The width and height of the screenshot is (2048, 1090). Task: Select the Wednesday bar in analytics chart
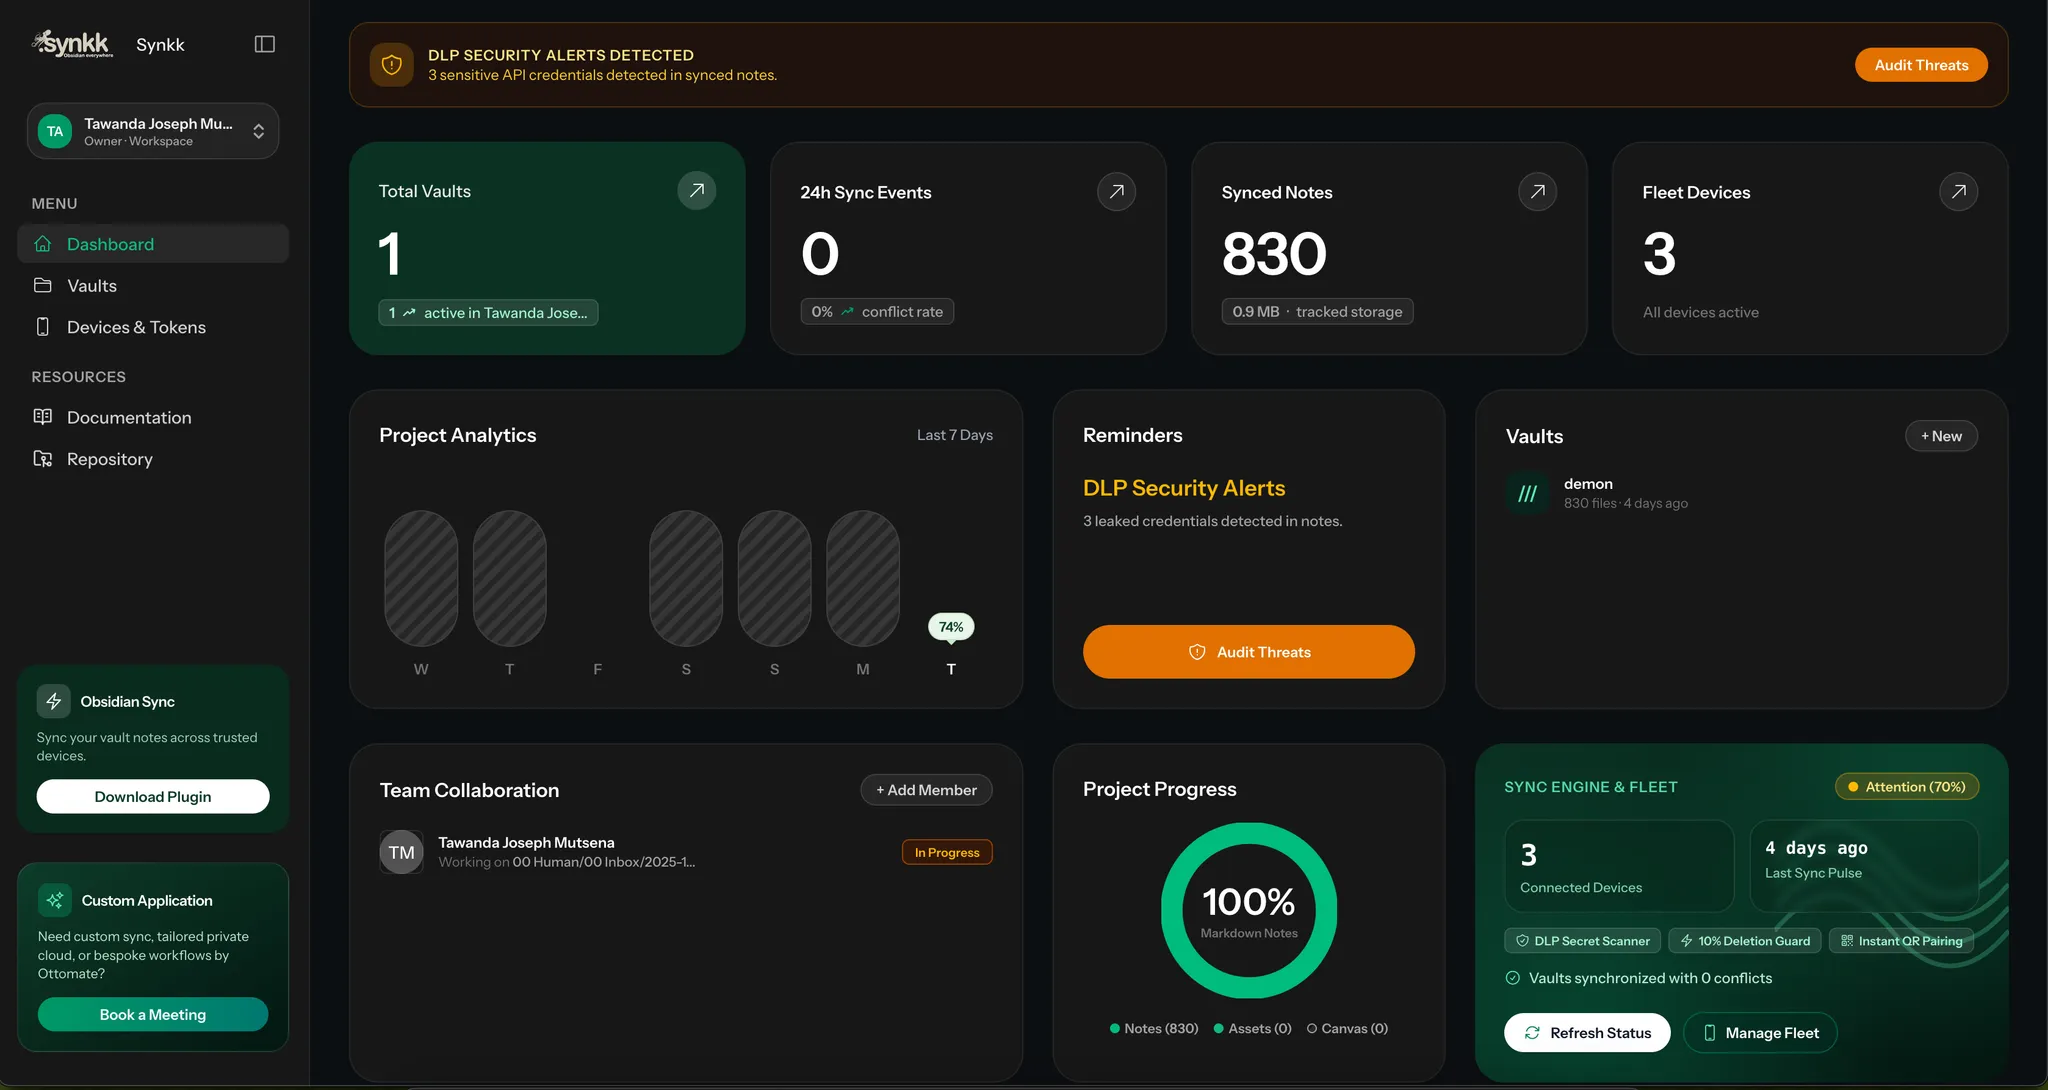click(x=421, y=578)
